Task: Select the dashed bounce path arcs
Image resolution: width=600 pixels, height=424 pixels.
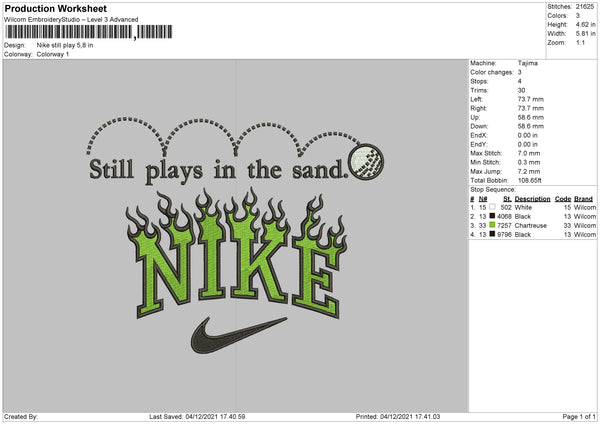Action: pos(223,137)
